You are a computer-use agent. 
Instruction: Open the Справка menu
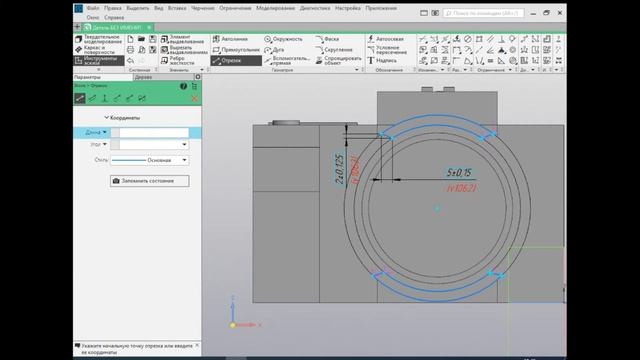[x=114, y=18]
